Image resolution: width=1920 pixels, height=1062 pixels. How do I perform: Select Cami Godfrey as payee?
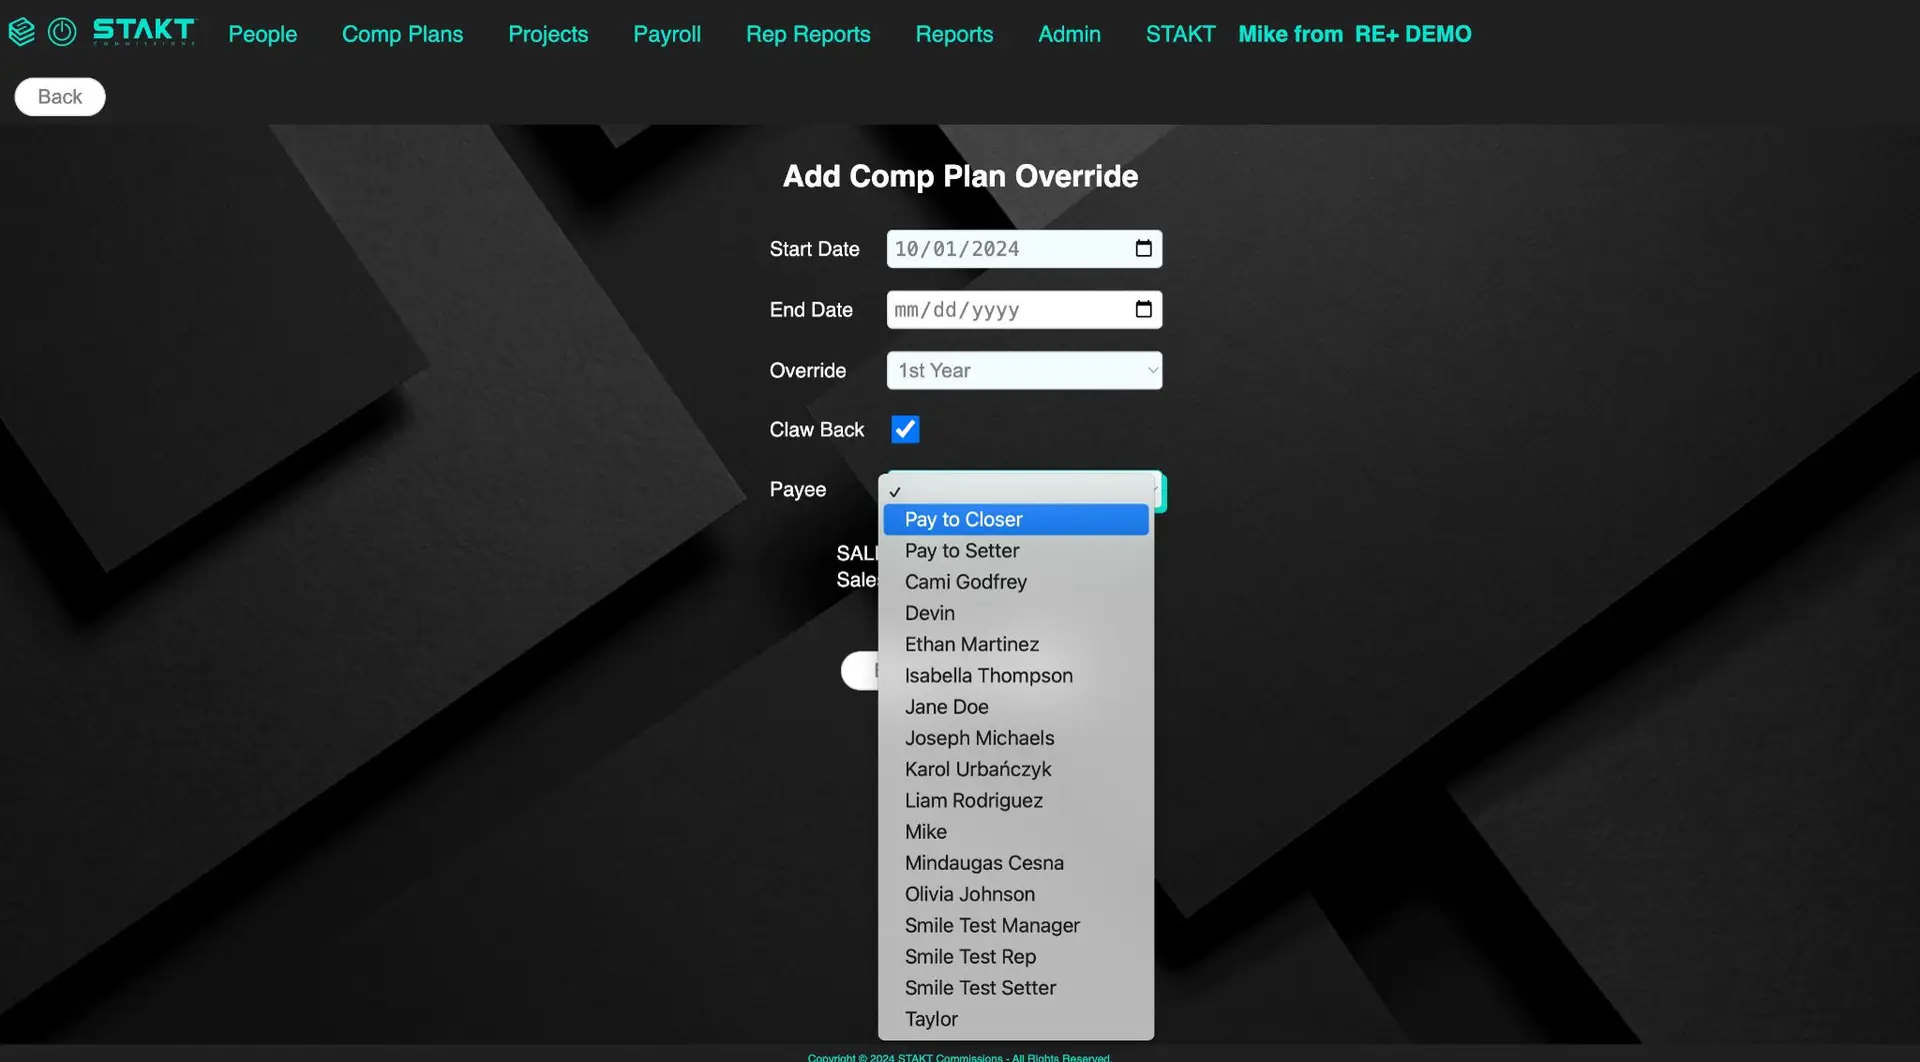(1016, 582)
